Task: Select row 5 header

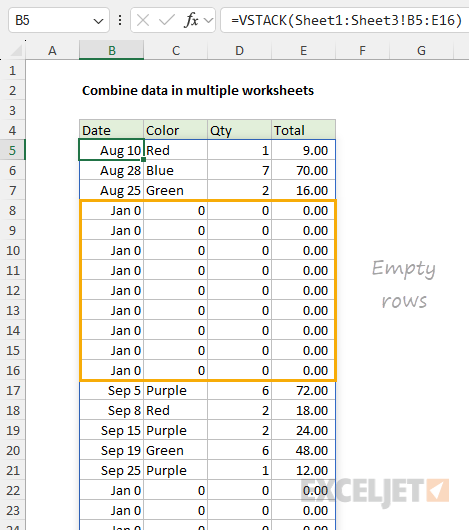Action: tap(13, 150)
